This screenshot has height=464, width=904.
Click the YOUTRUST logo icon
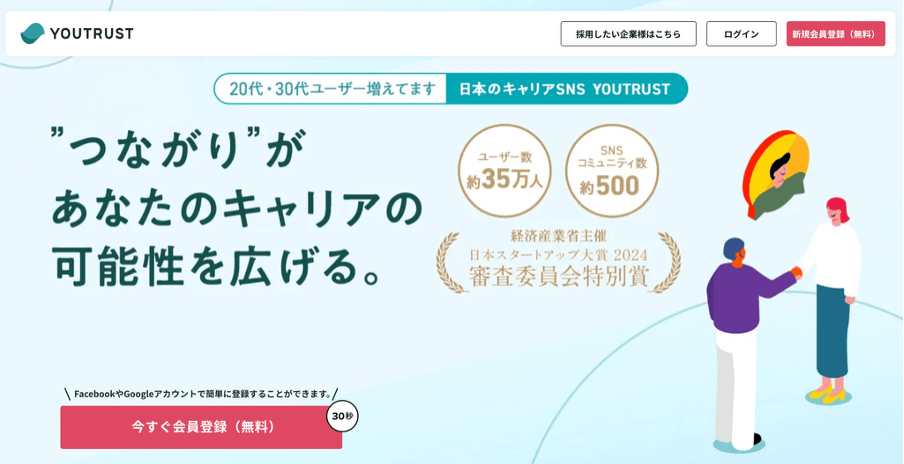[x=32, y=33]
